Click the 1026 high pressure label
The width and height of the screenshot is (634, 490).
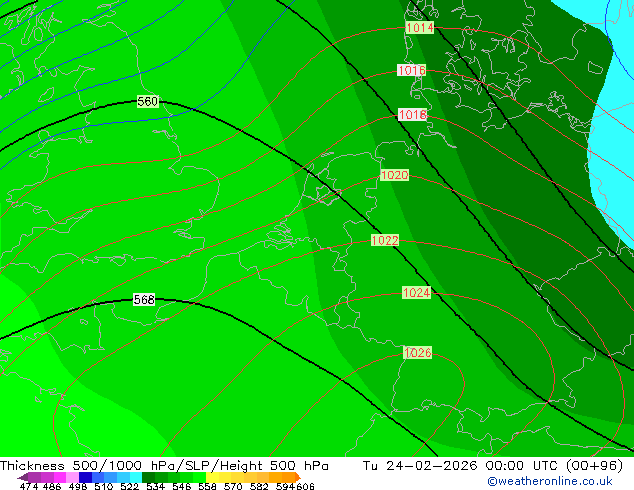tap(417, 353)
